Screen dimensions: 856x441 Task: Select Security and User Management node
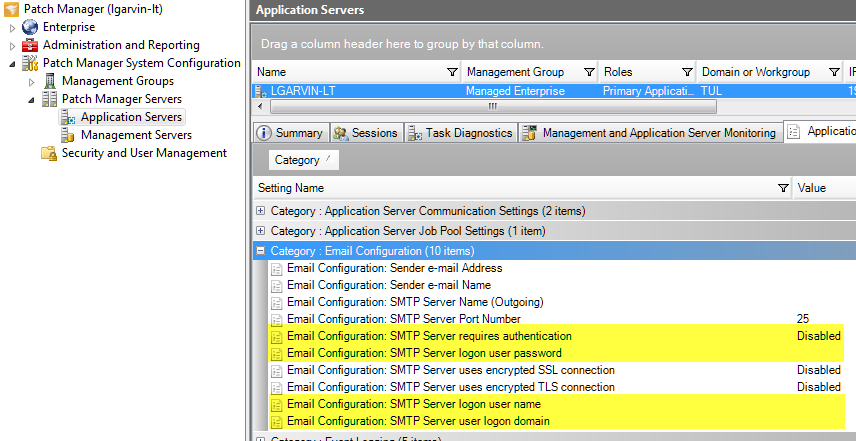(x=144, y=153)
